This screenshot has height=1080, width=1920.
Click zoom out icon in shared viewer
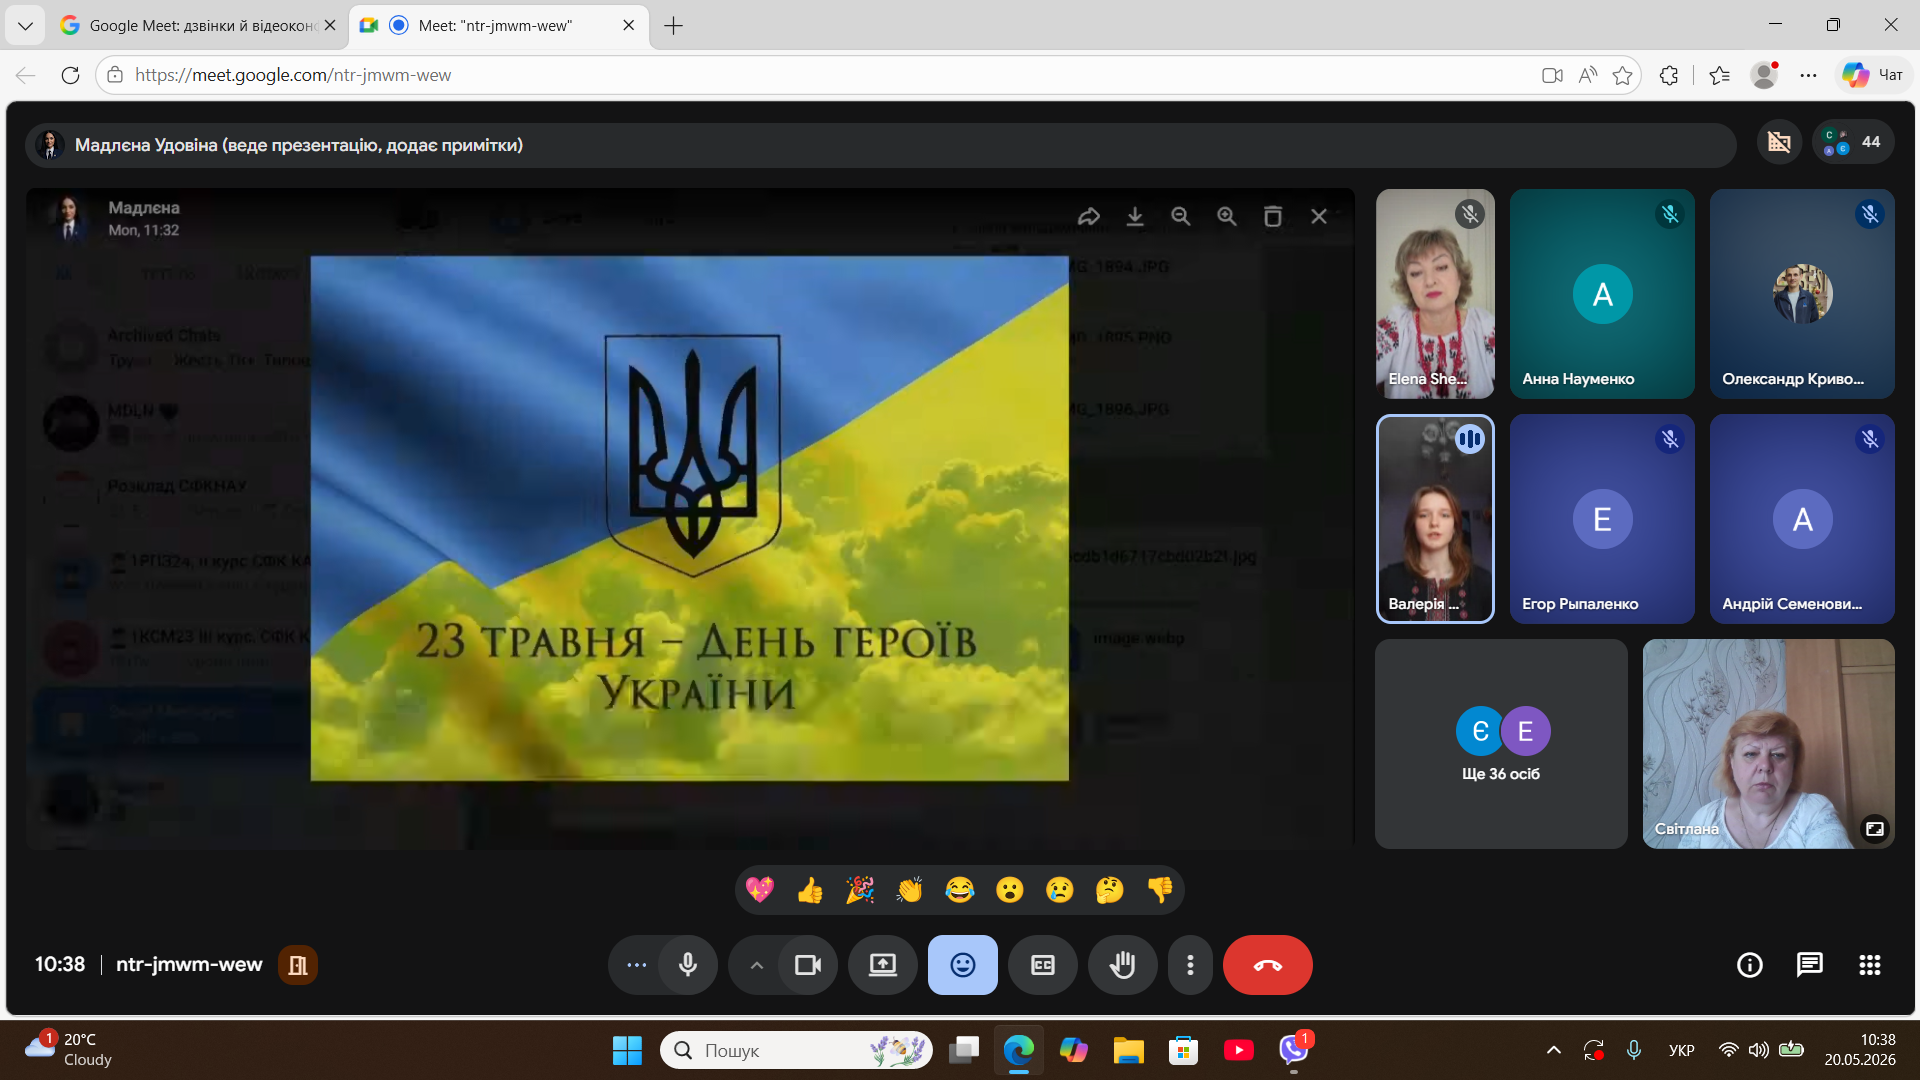click(1181, 216)
